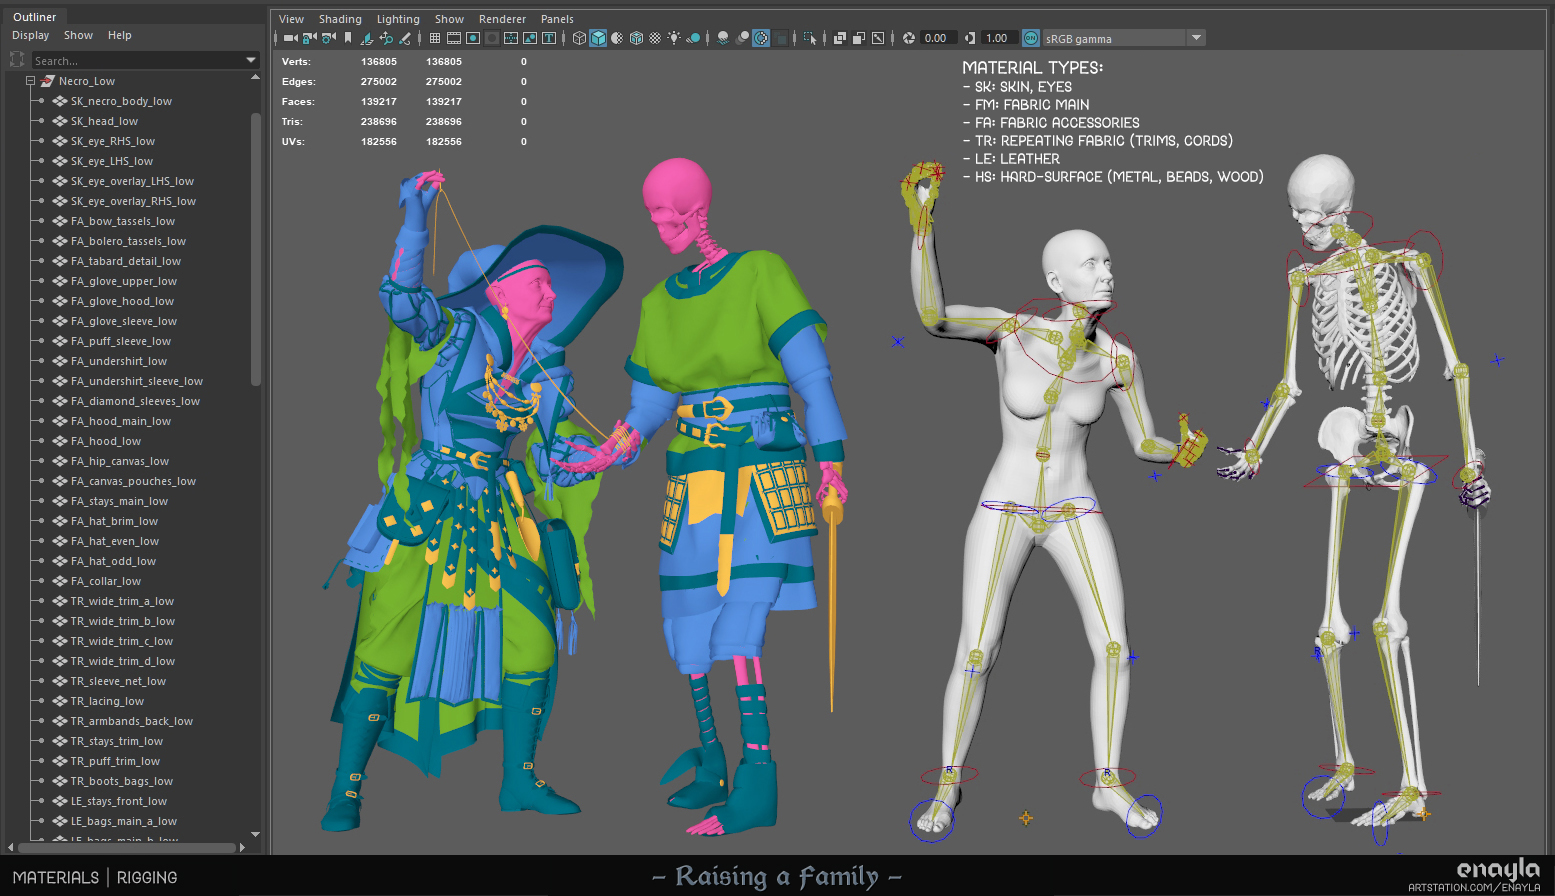Open the Outliner Display menu
Viewport: 1555px width, 896px height.
click(x=30, y=35)
